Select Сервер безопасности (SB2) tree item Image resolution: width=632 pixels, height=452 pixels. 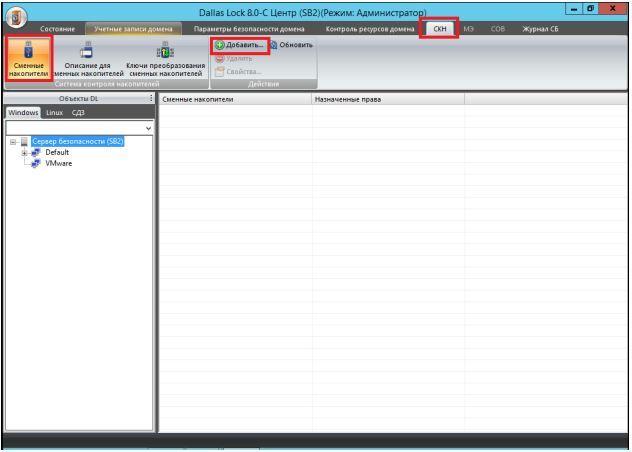[77, 142]
